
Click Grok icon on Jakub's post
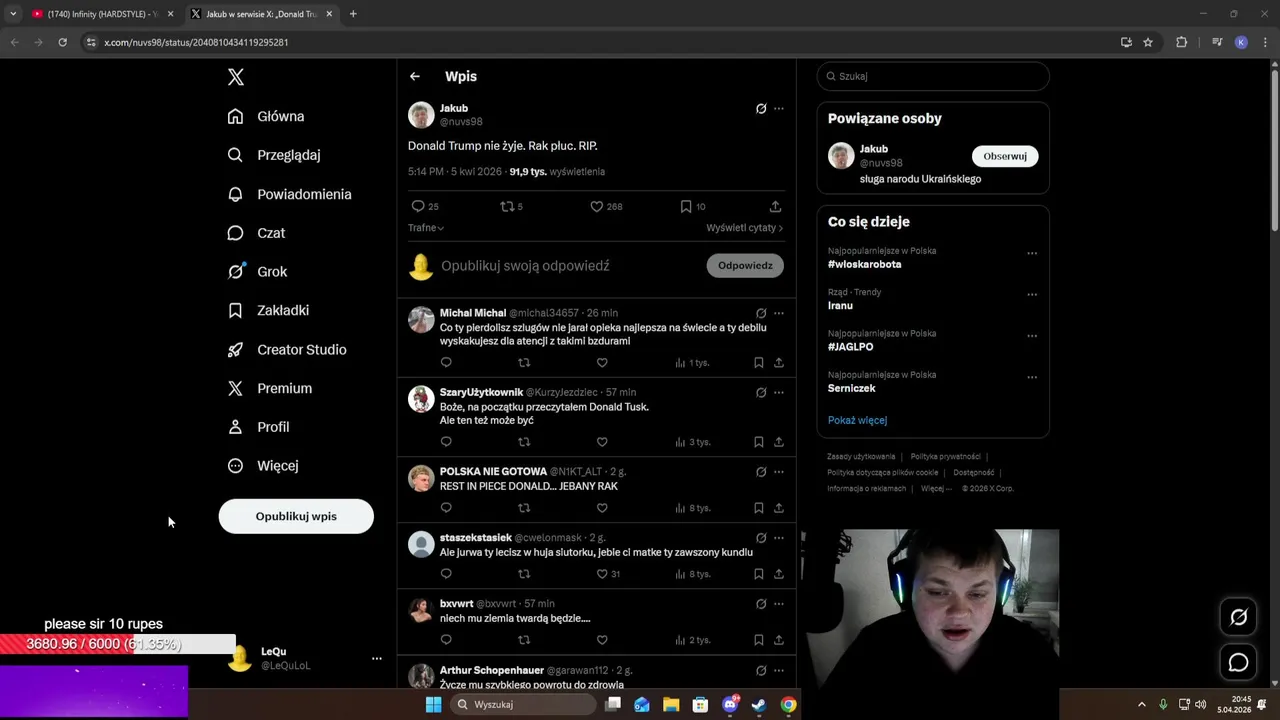point(761,108)
